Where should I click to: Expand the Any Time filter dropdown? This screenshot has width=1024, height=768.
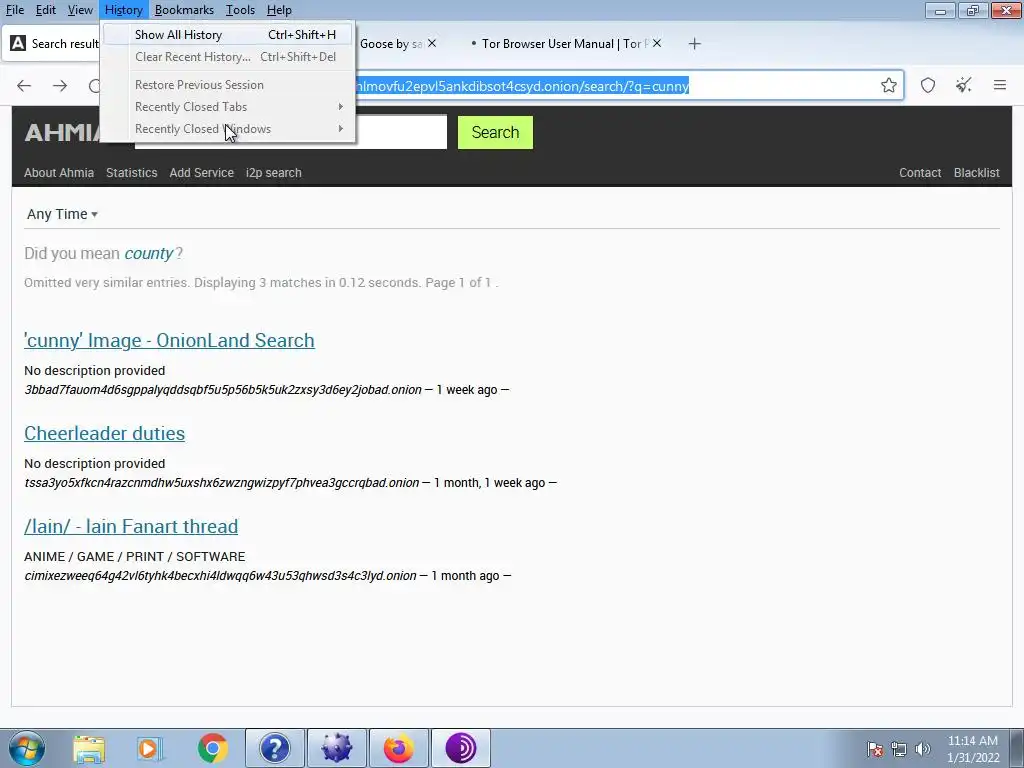click(x=62, y=214)
